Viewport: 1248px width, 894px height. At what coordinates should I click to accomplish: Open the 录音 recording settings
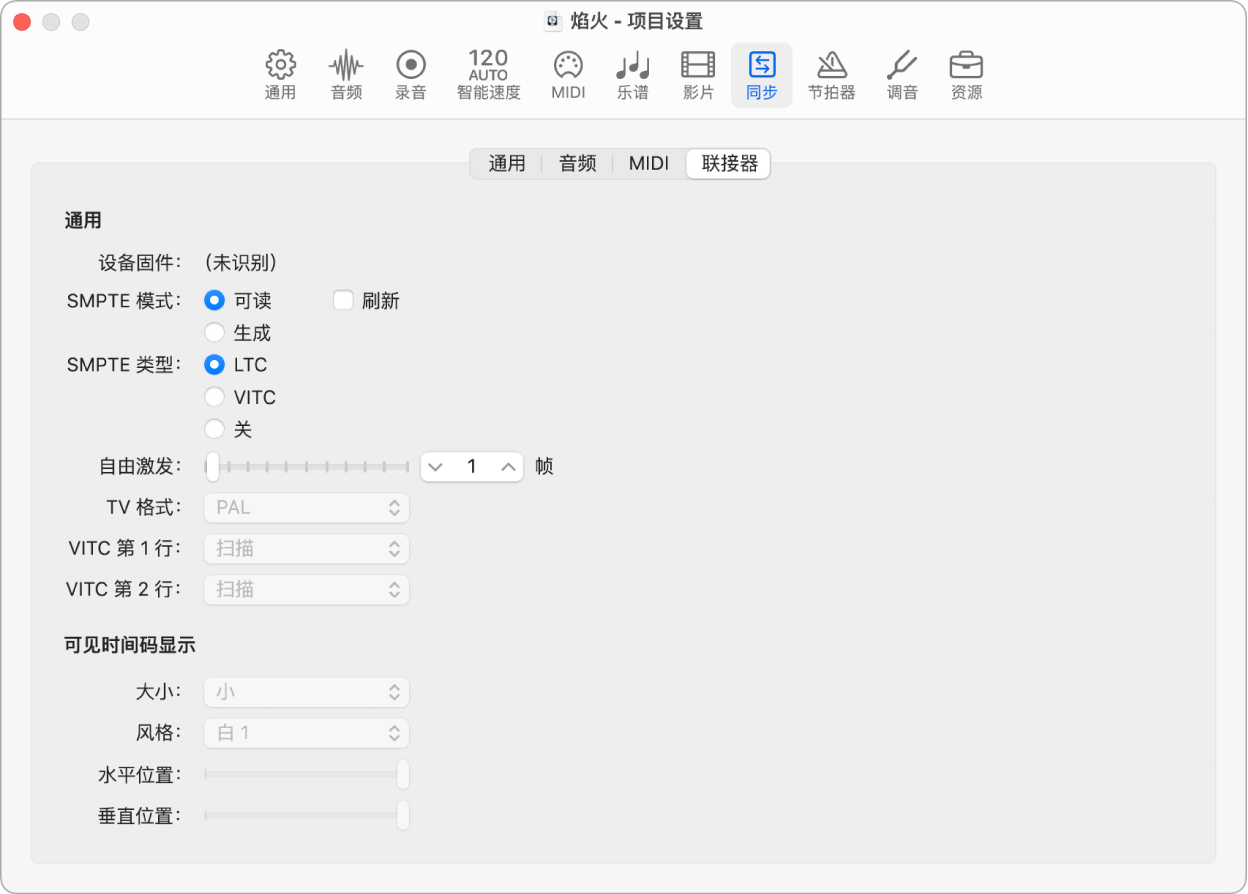pos(411,75)
